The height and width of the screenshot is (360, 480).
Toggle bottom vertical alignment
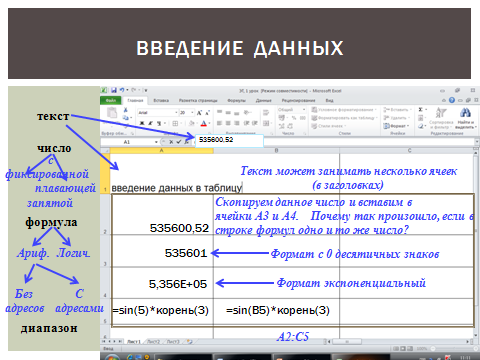point(237,113)
